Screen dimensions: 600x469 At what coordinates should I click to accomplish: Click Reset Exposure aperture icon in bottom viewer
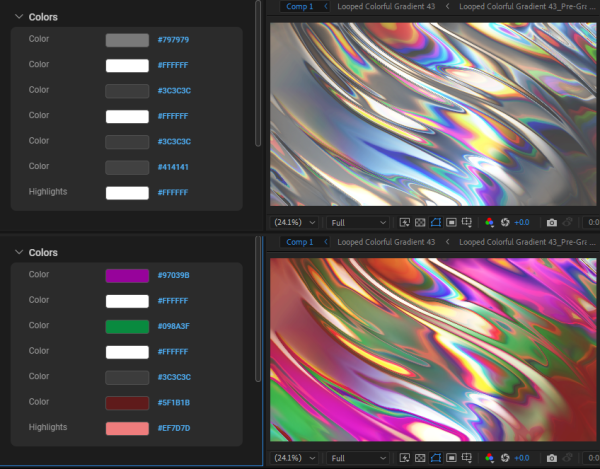505,458
